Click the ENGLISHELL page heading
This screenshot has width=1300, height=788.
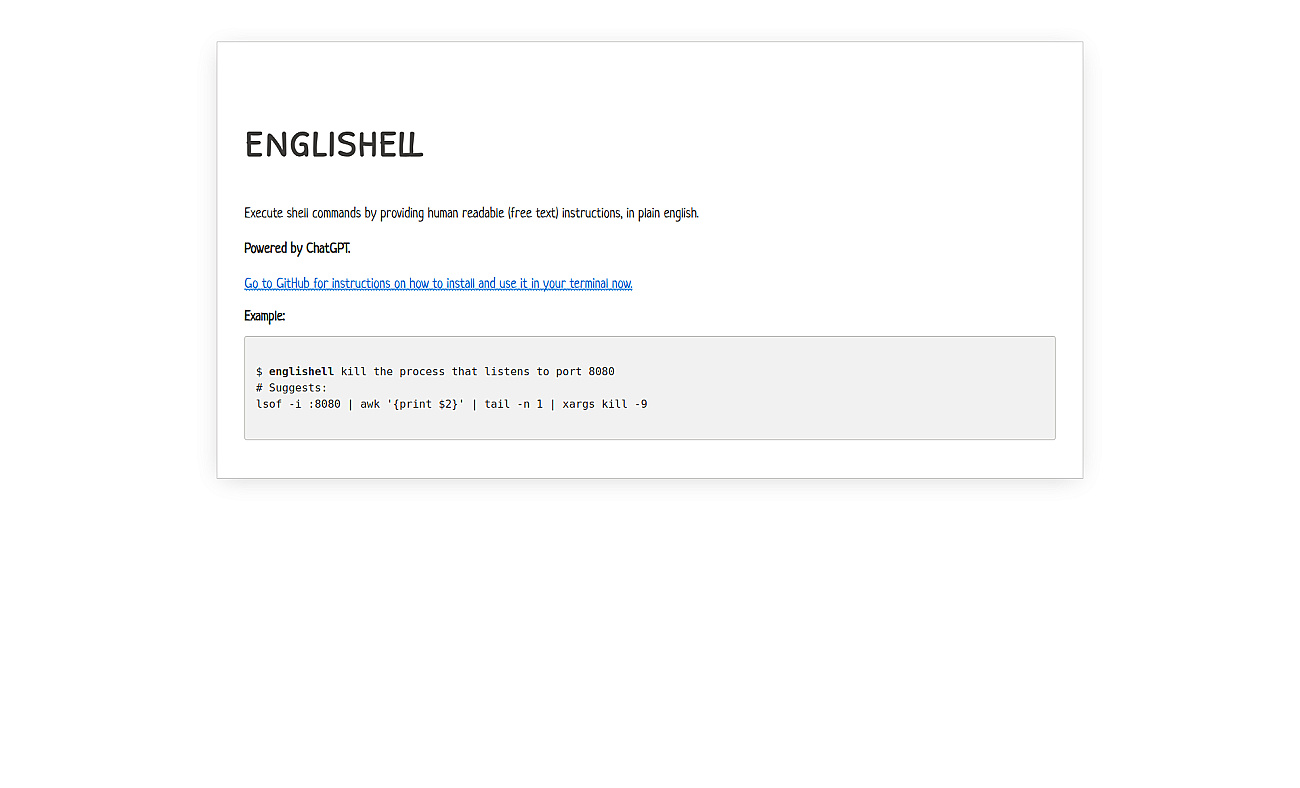[x=334, y=146]
